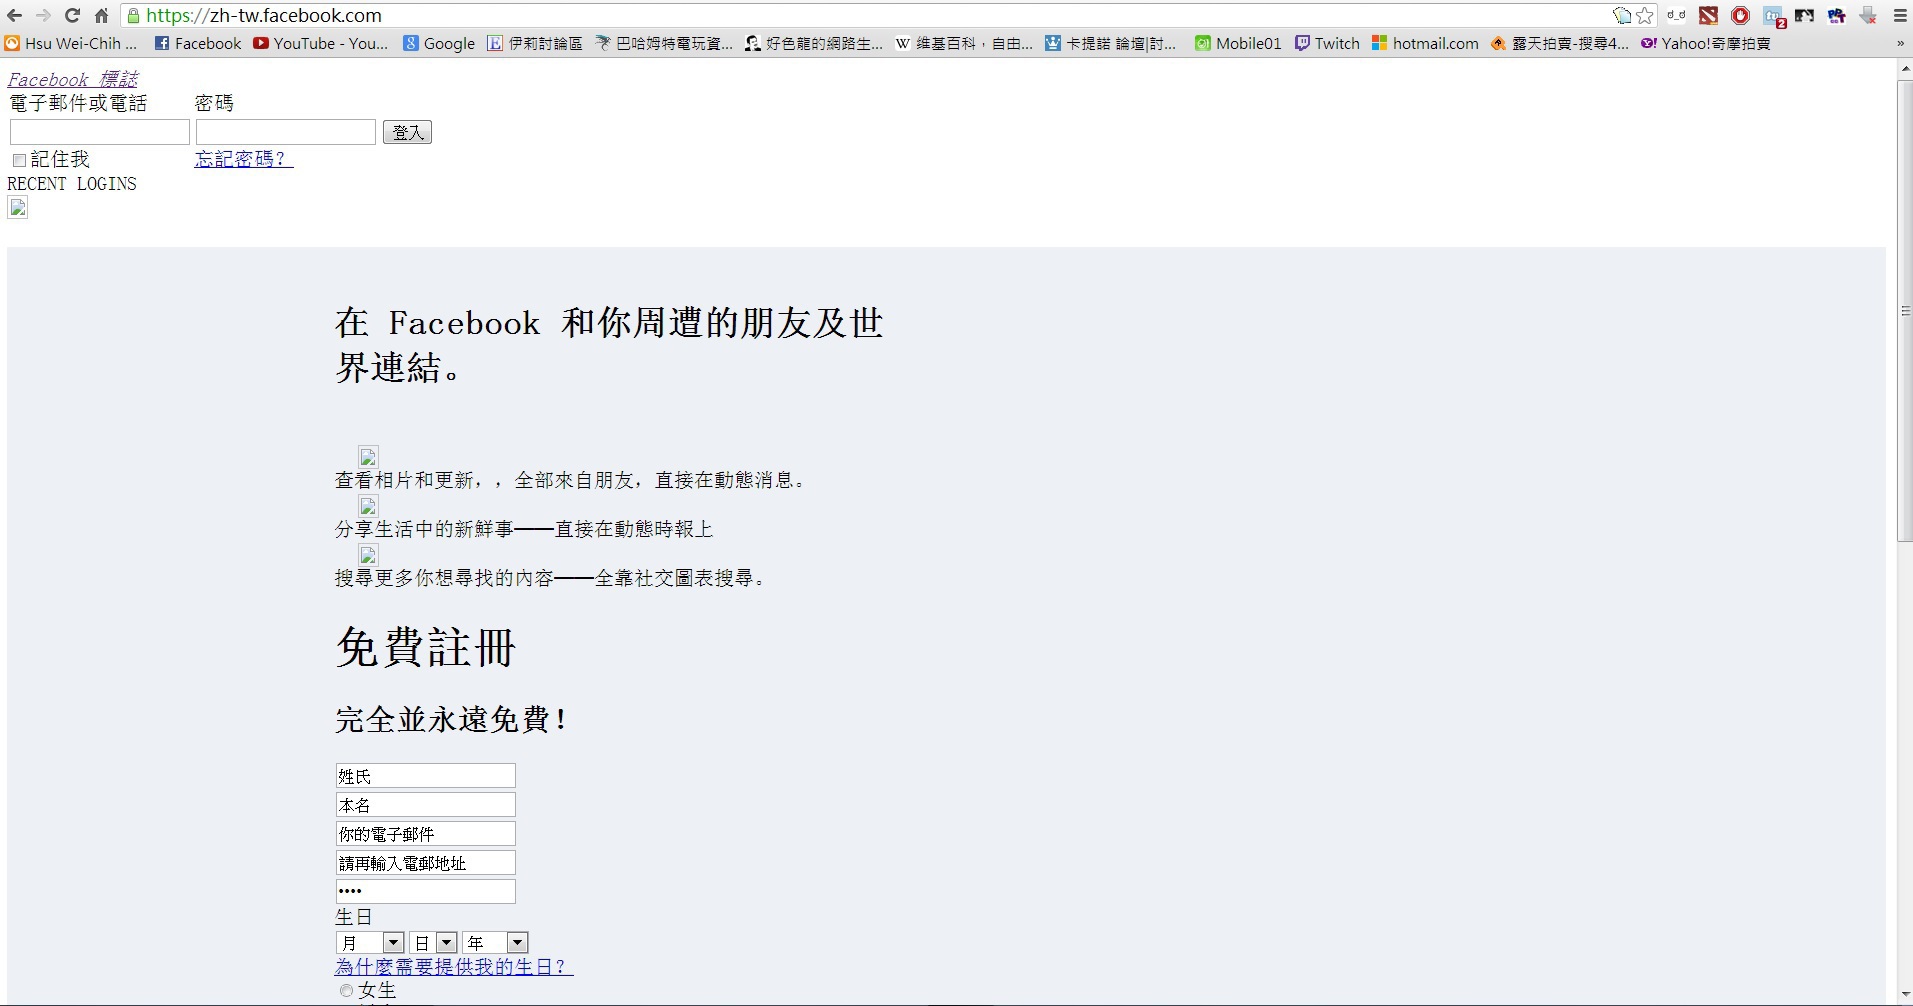The width and height of the screenshot is (1913, 1006).
Task: Click into the 姓氏 signup field
Action: click(x=425, y=776)
